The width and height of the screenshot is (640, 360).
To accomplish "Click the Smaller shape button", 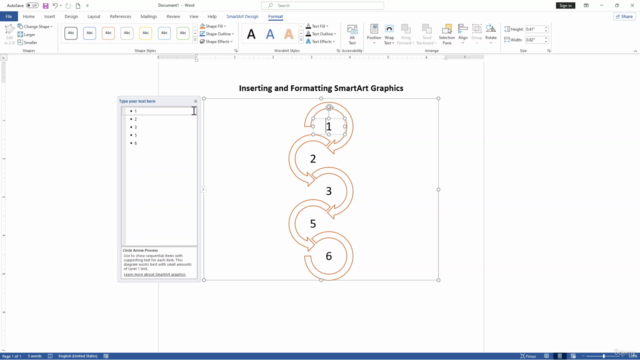I will [27, 42].
